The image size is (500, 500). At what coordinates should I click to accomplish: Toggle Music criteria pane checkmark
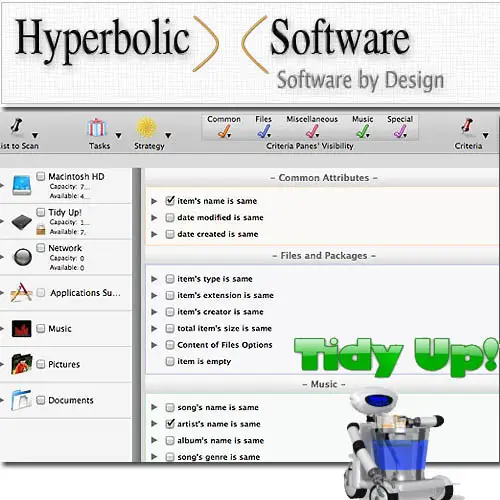click(x=363, y=131)
